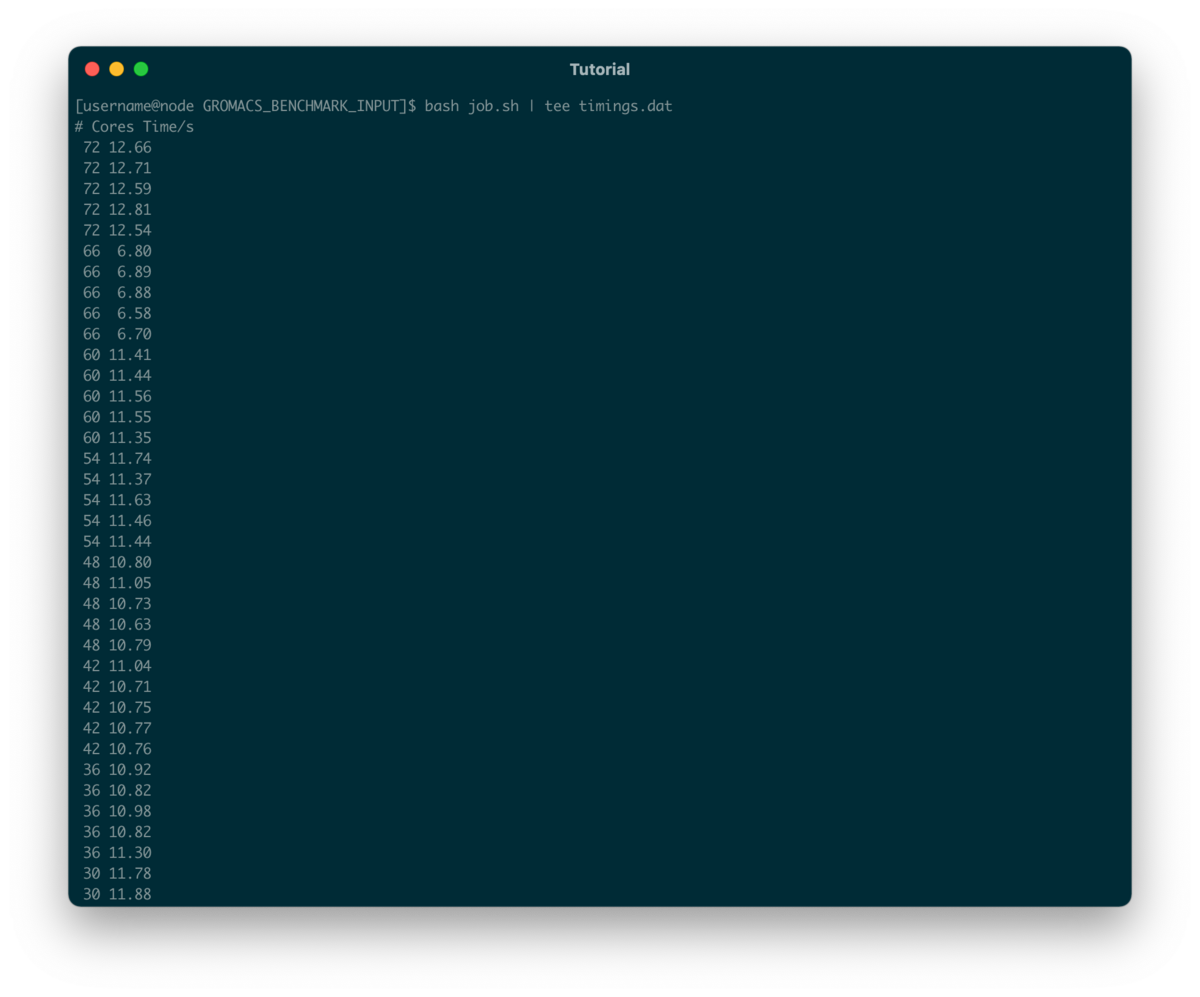
Task: Click the 11.05 timing for 48 cores
Action: tap(130, 583)
